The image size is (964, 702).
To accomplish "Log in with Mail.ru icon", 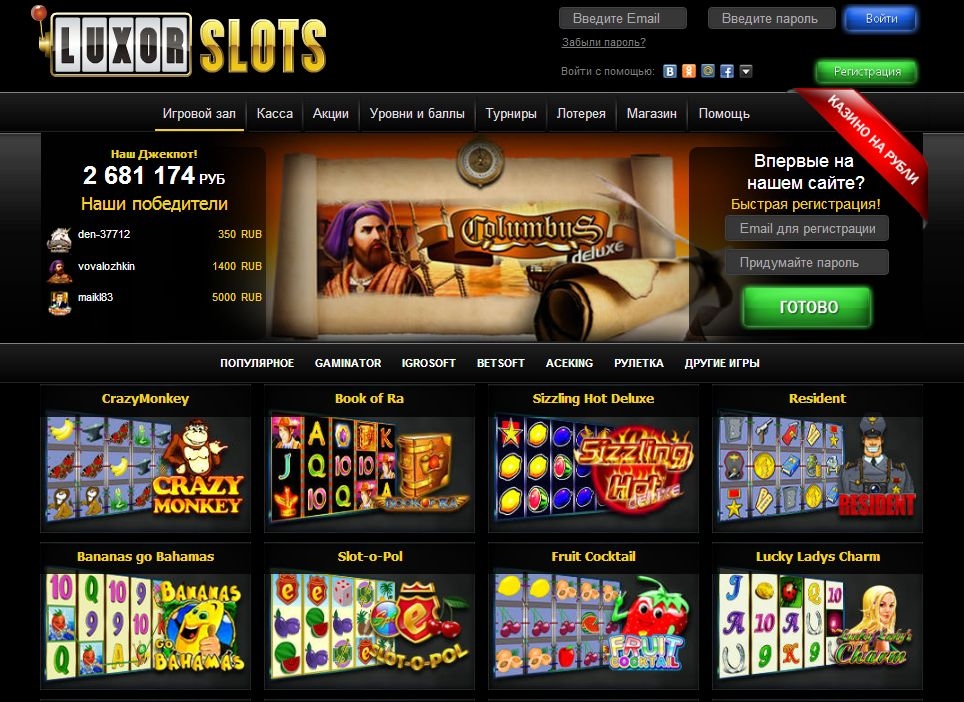I will (x=708, y=71).
